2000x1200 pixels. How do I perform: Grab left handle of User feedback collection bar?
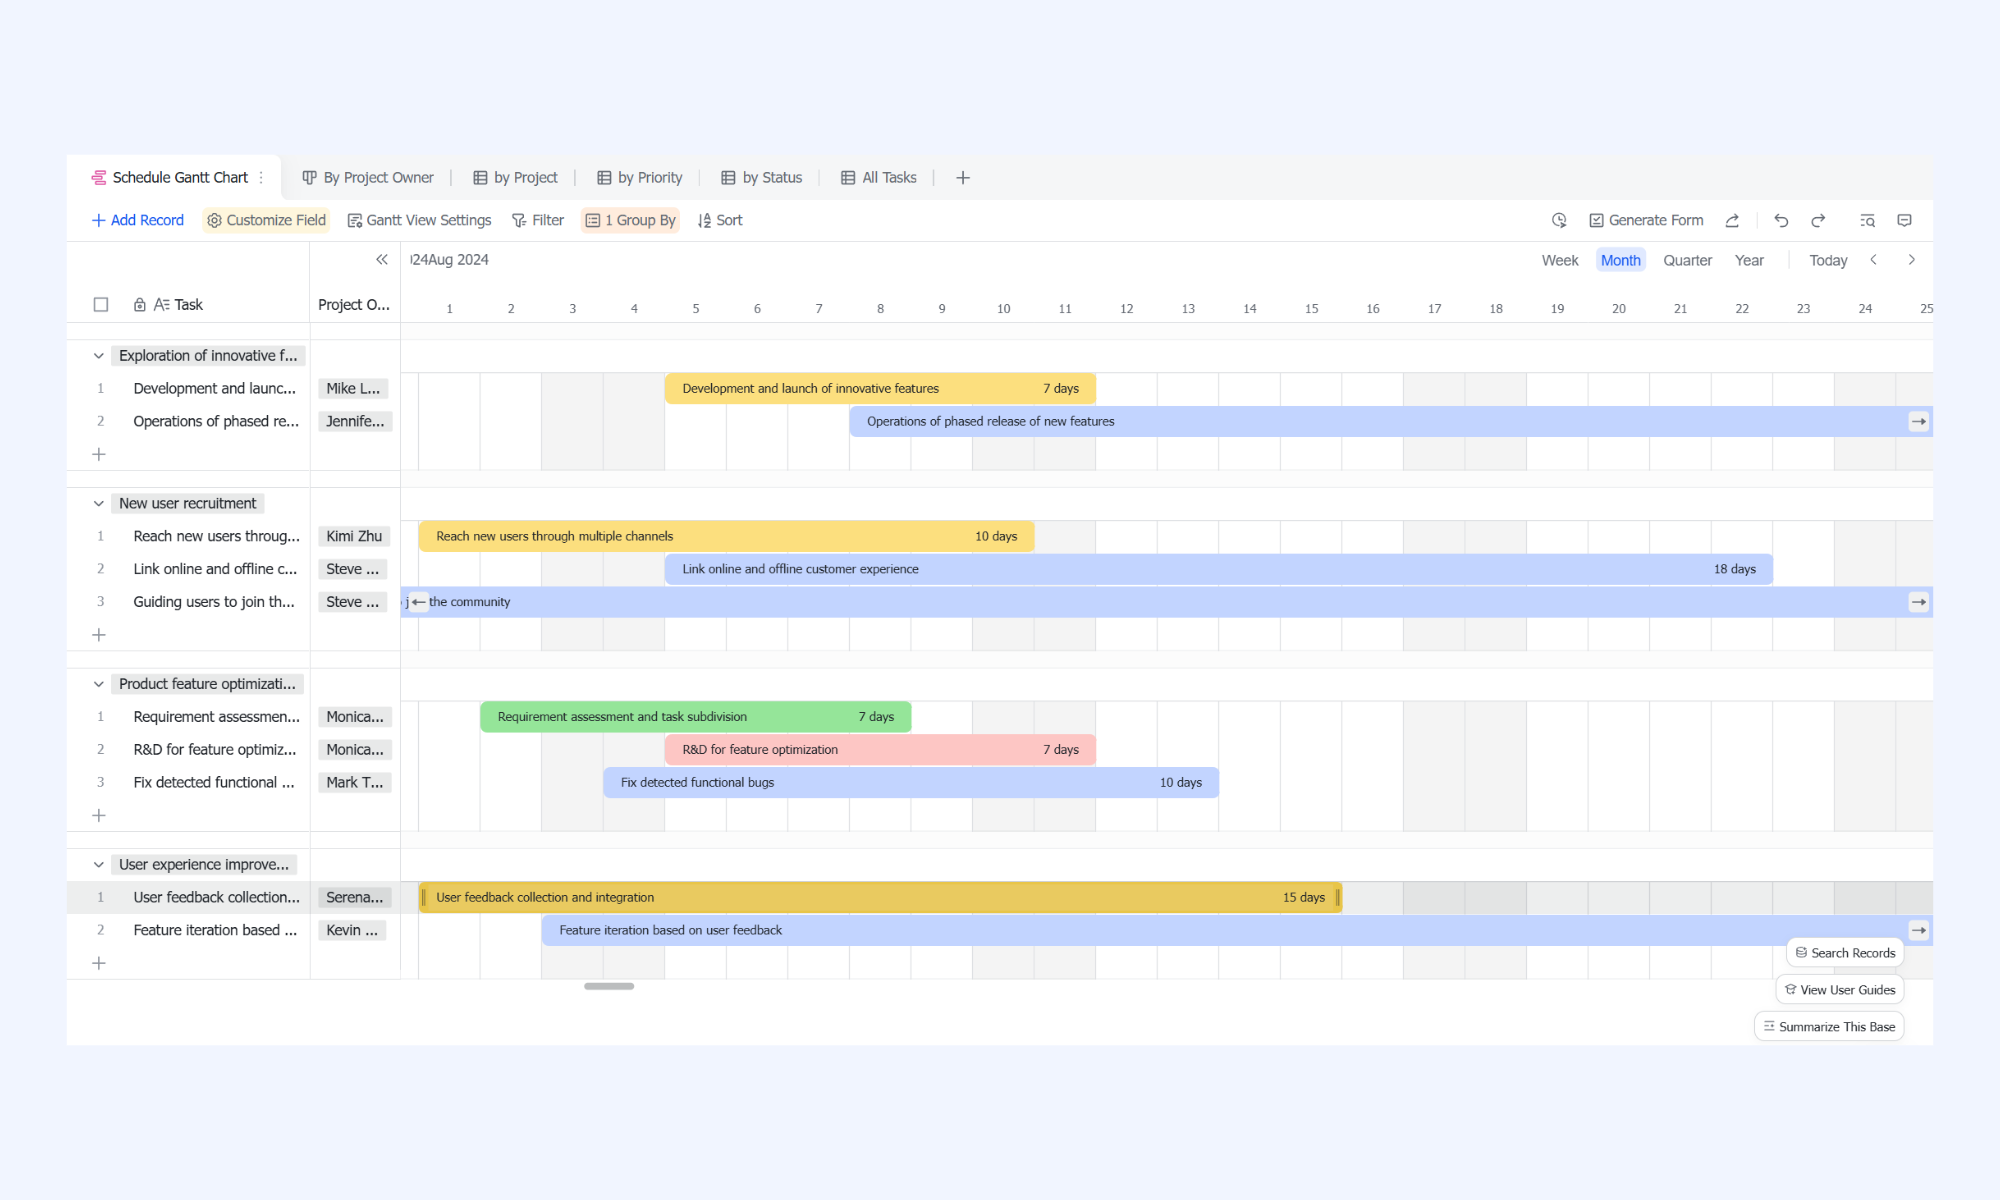pyautogui.click(x=424, y=897)
